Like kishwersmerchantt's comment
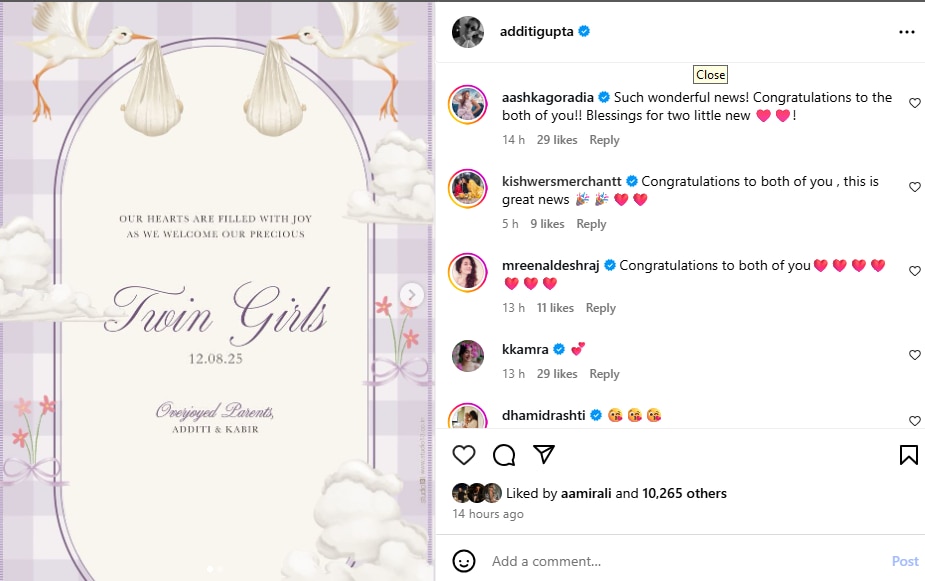Viewport: 925px width, 581px height. point(914,187)
